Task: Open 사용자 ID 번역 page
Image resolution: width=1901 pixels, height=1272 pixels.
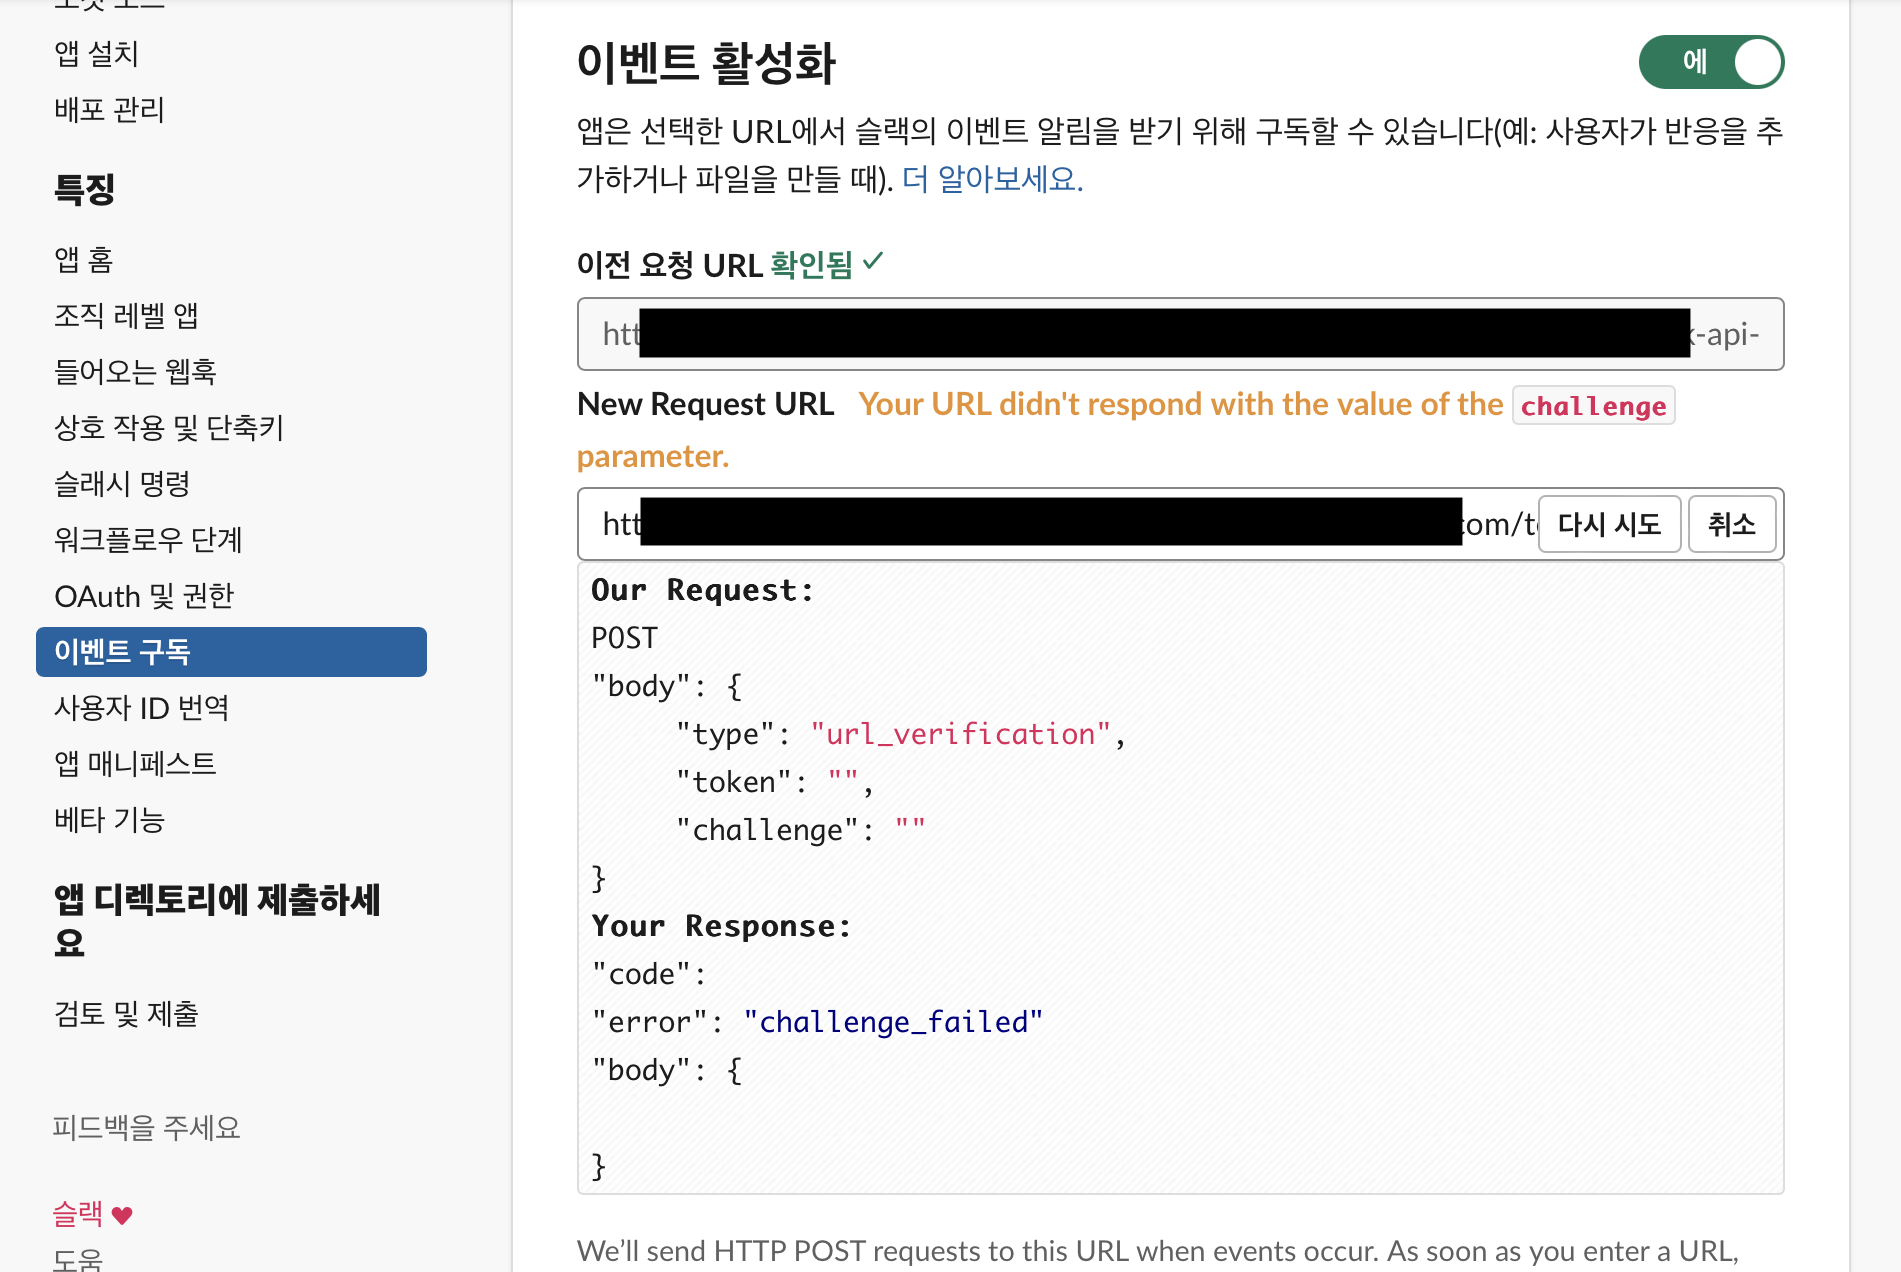Action: (x=141, y=708)
